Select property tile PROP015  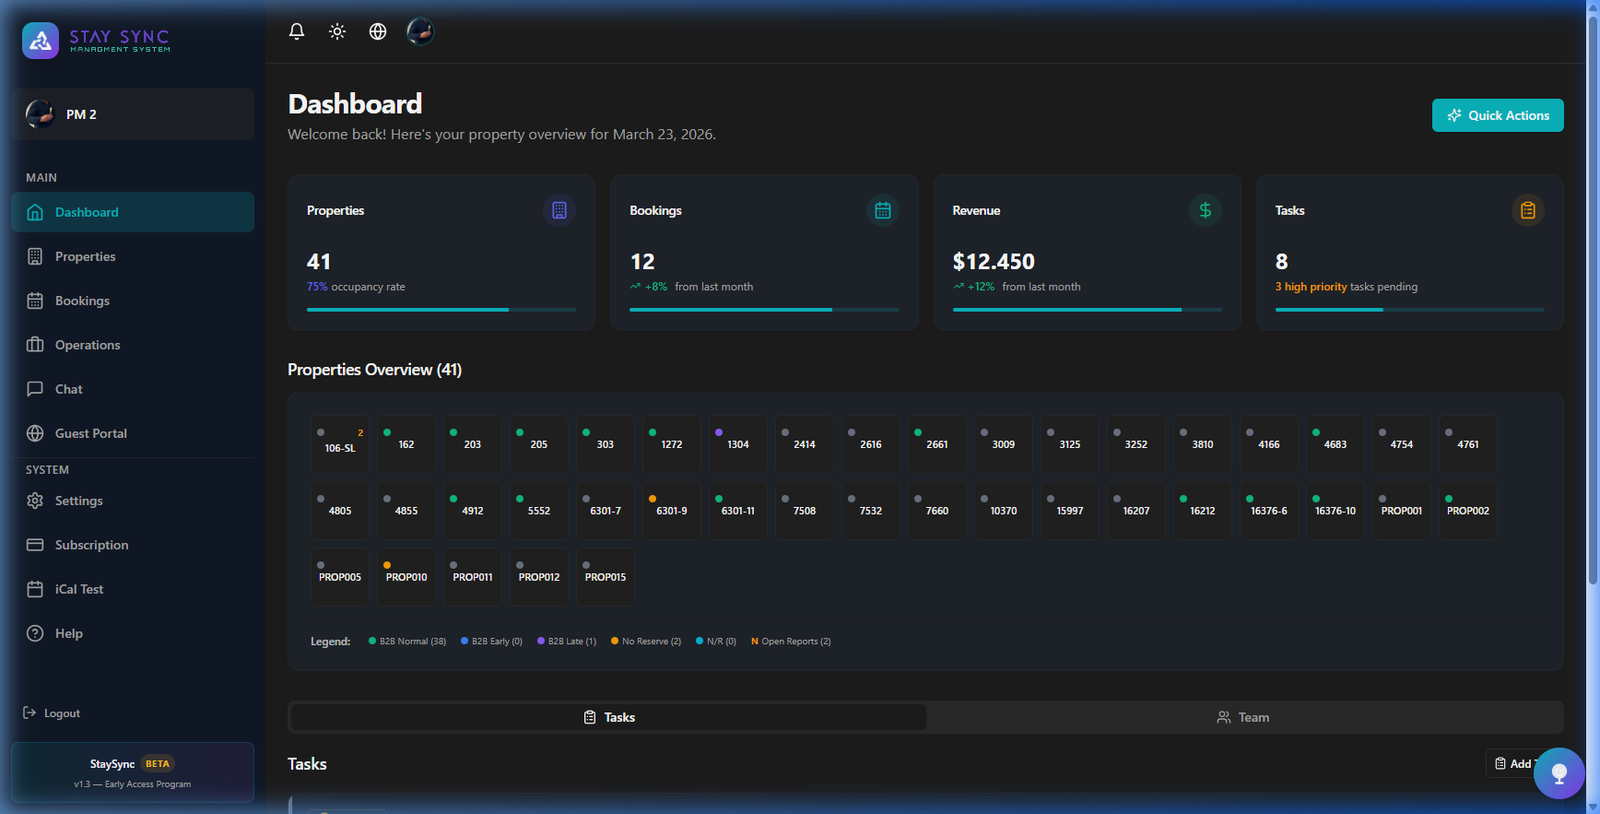click(605, 577)
